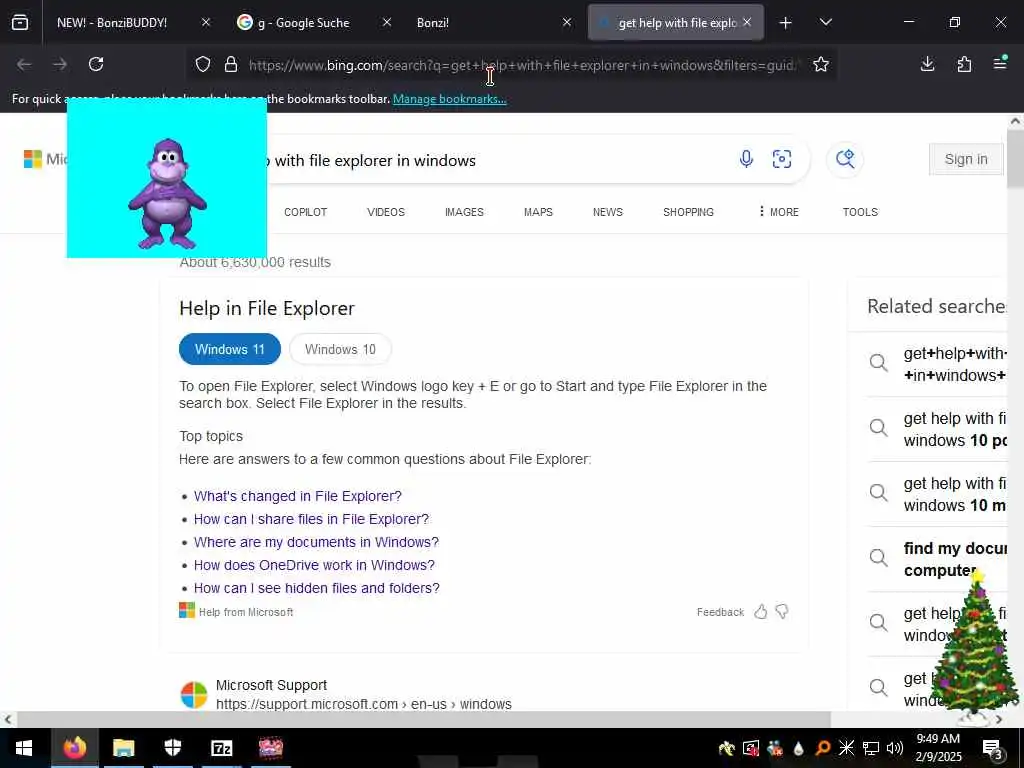Switch to the Bonzi! tab
The width and height of the screenshot is (1024, 768).
(x=432, y=23)
